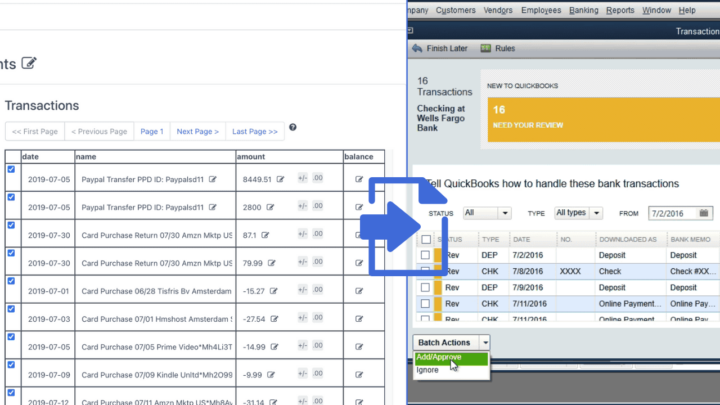Edit the 79.99 amount
This screenshot has width=720, height=405.
point(271,263)
